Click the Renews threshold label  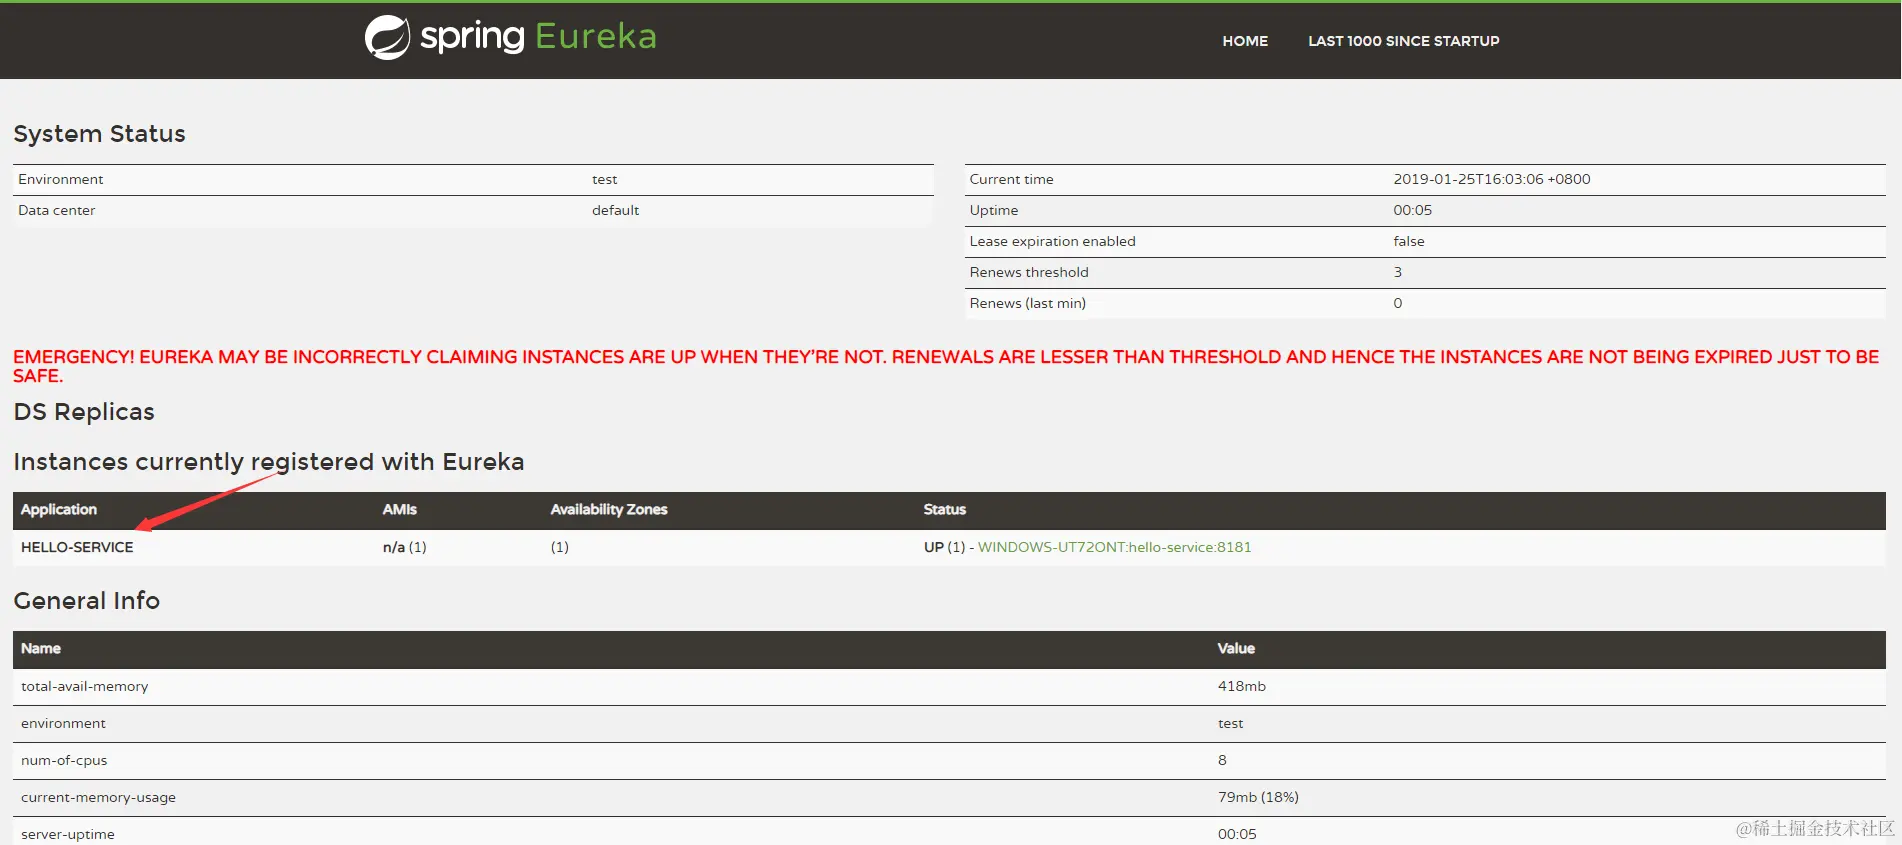point(1028,272)
